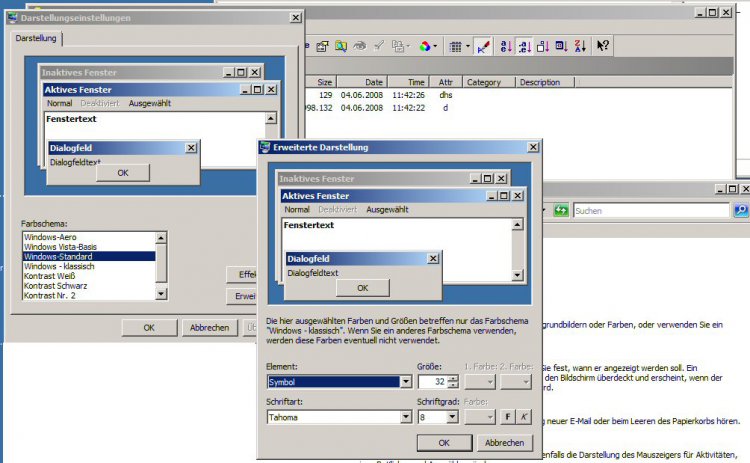Screen dimensions: 750x463
Task: Click the eye icon in file toolbar
Action: click(359, 46)
